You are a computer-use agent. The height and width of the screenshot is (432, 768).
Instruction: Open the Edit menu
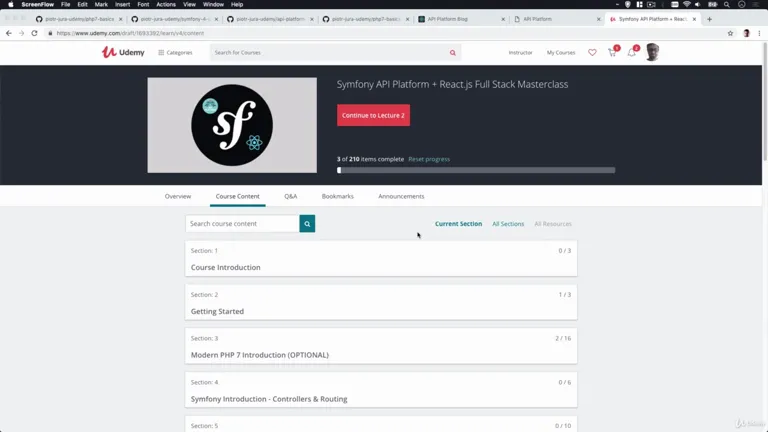pos(82,4)
